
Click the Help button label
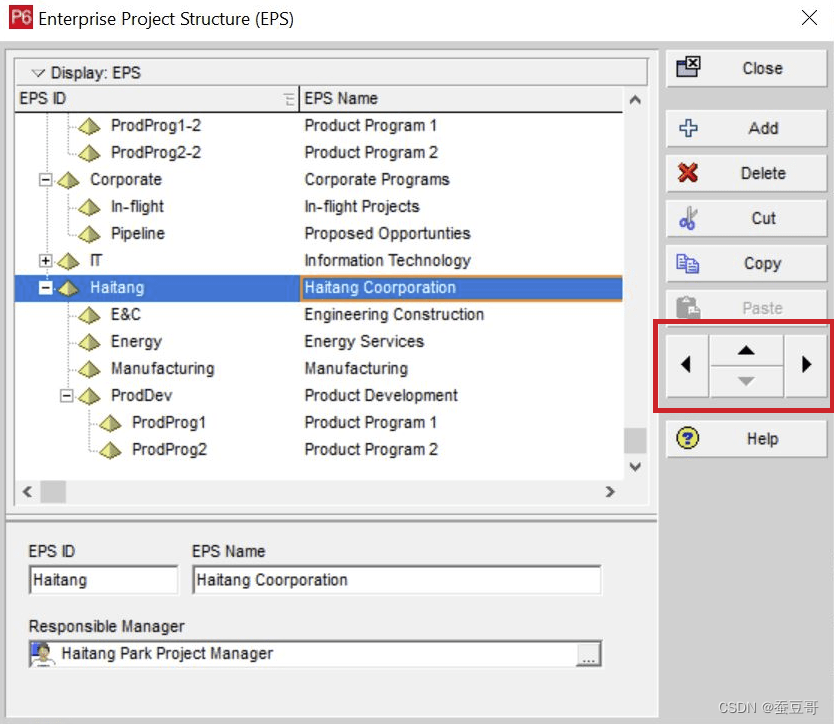[762, 439]
